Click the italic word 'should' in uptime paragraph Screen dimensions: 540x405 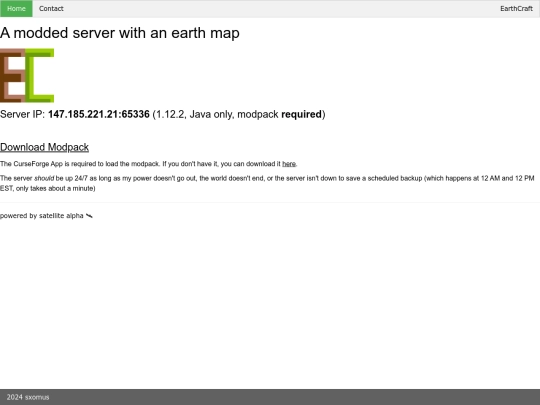[x=44, y=178]
